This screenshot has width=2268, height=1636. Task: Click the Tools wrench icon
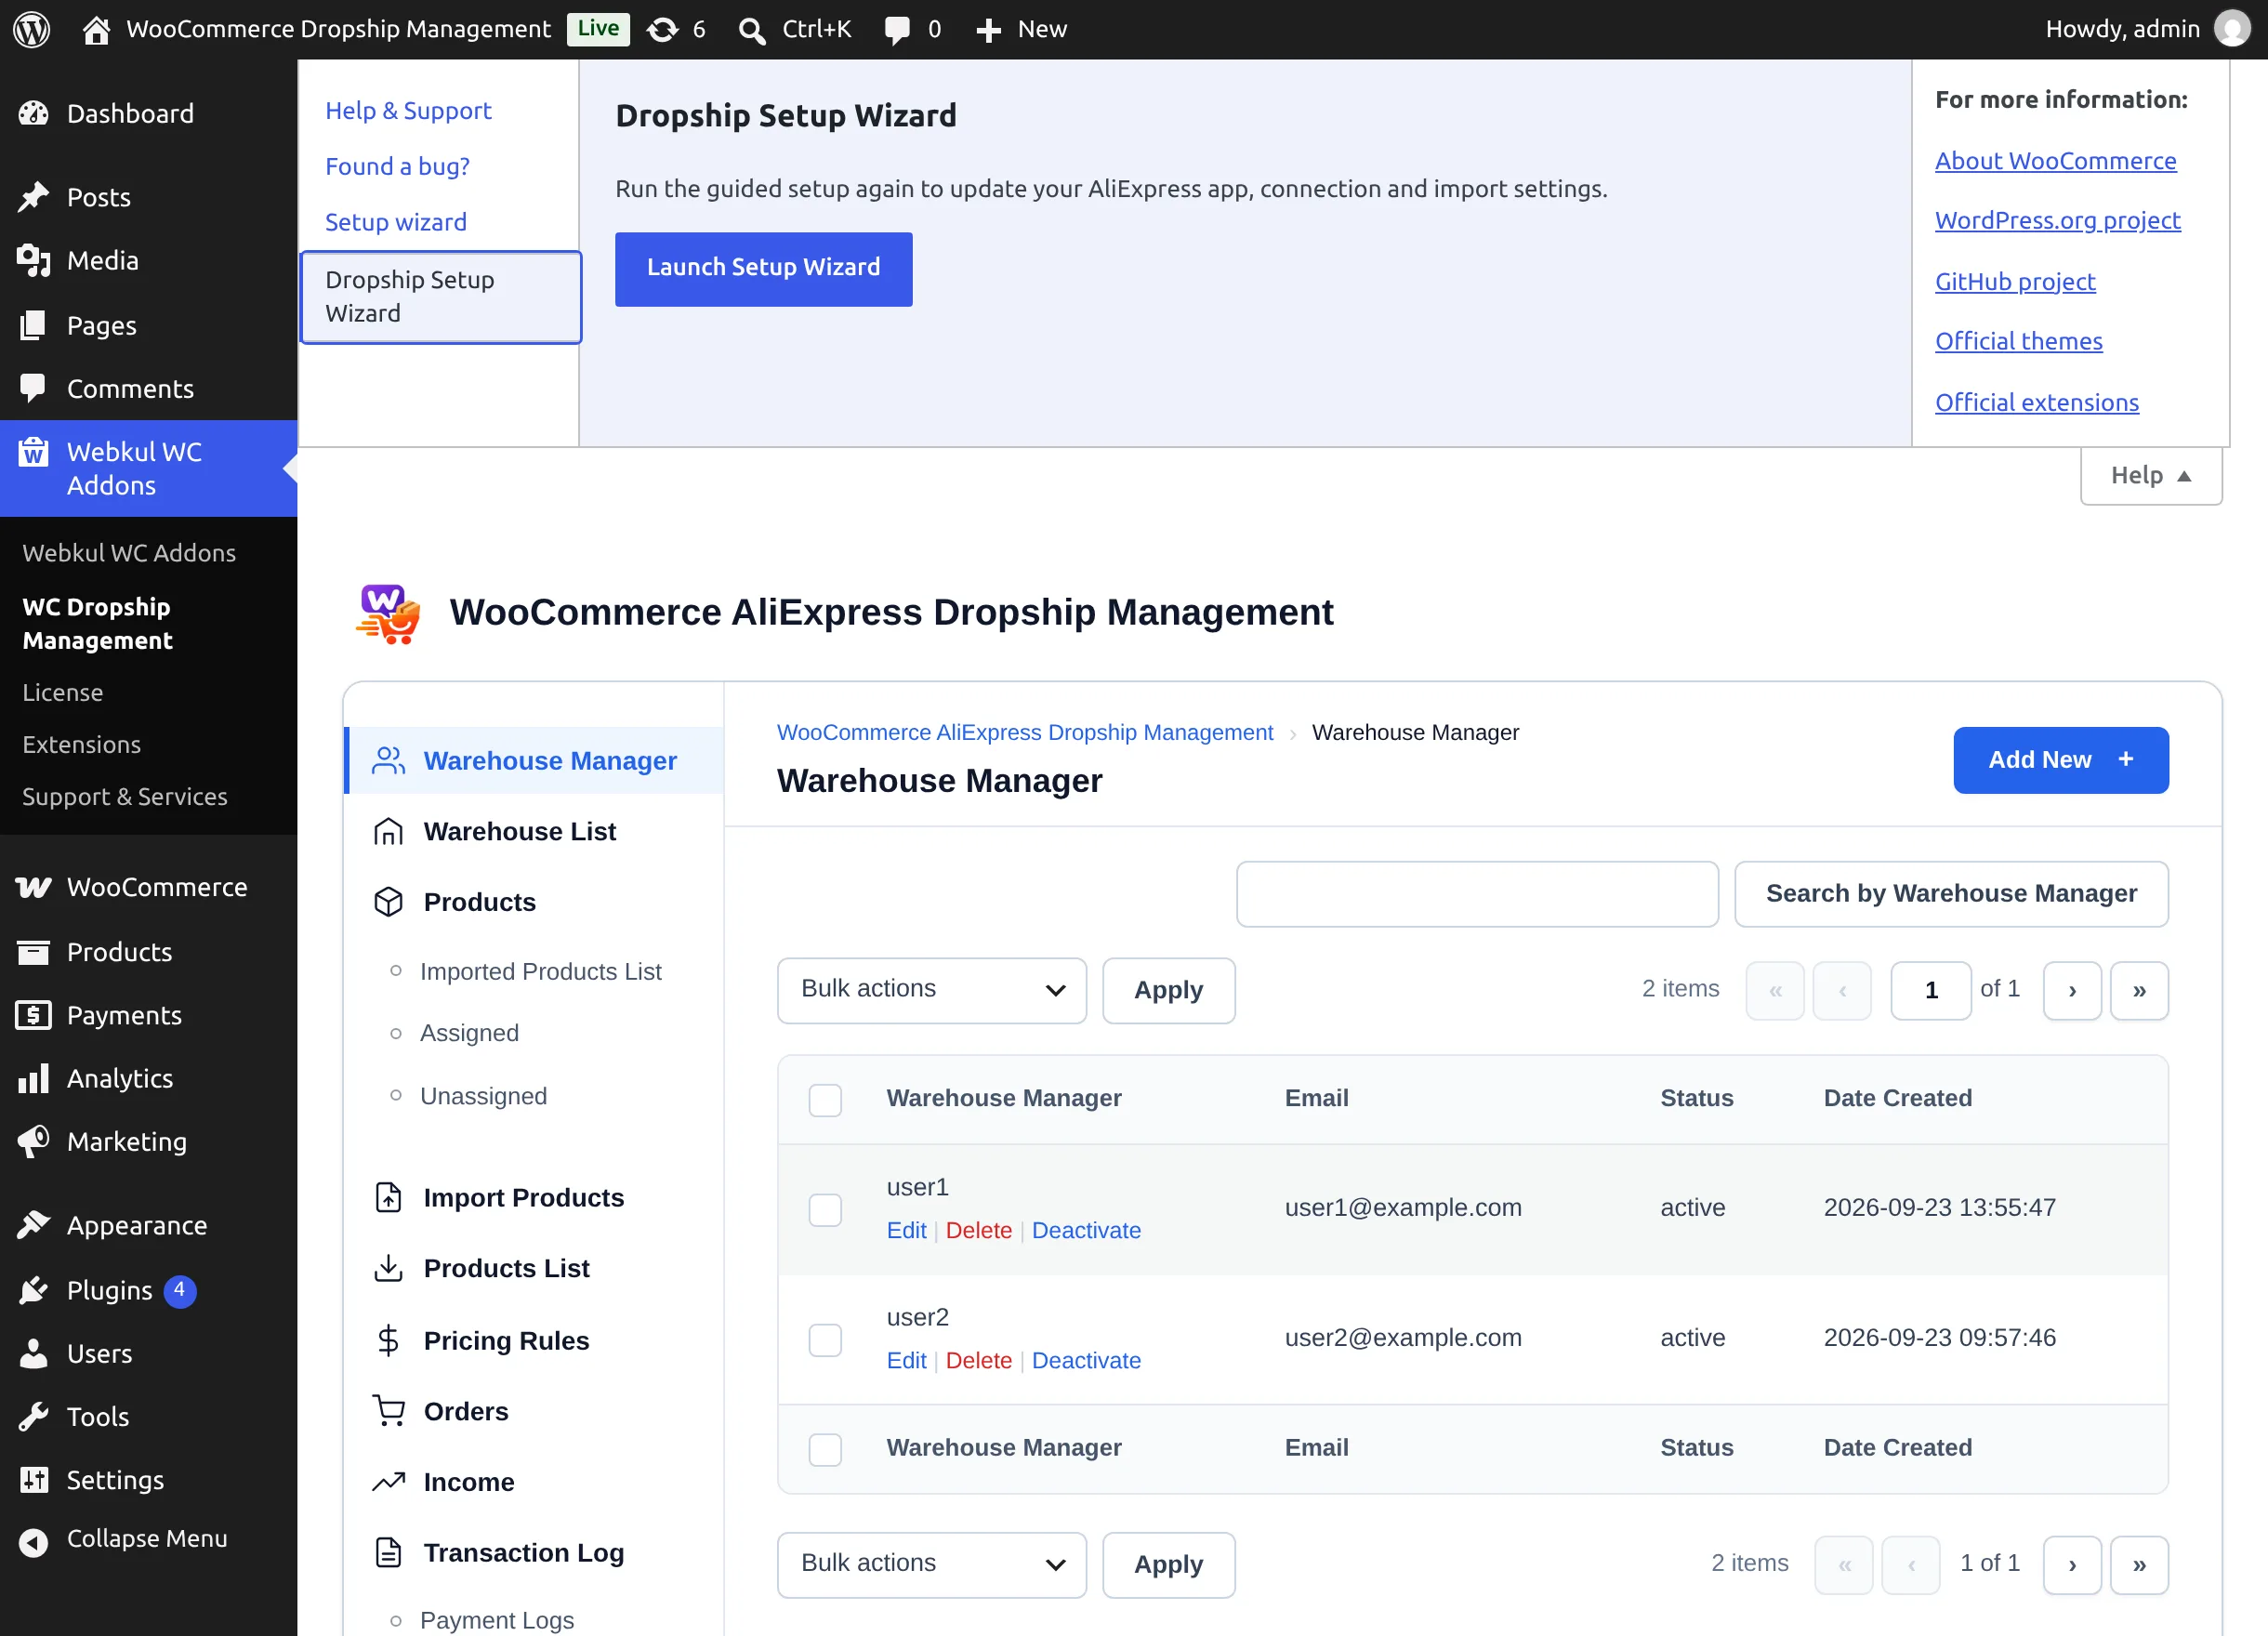pyautogui.click(x=33, y=1416)
